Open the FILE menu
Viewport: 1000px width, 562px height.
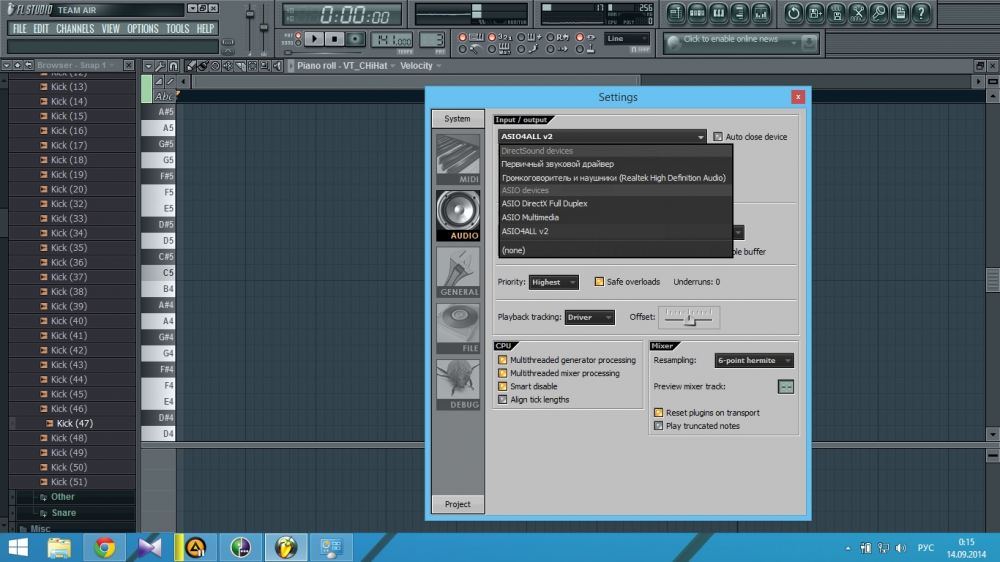pos(19,29)
